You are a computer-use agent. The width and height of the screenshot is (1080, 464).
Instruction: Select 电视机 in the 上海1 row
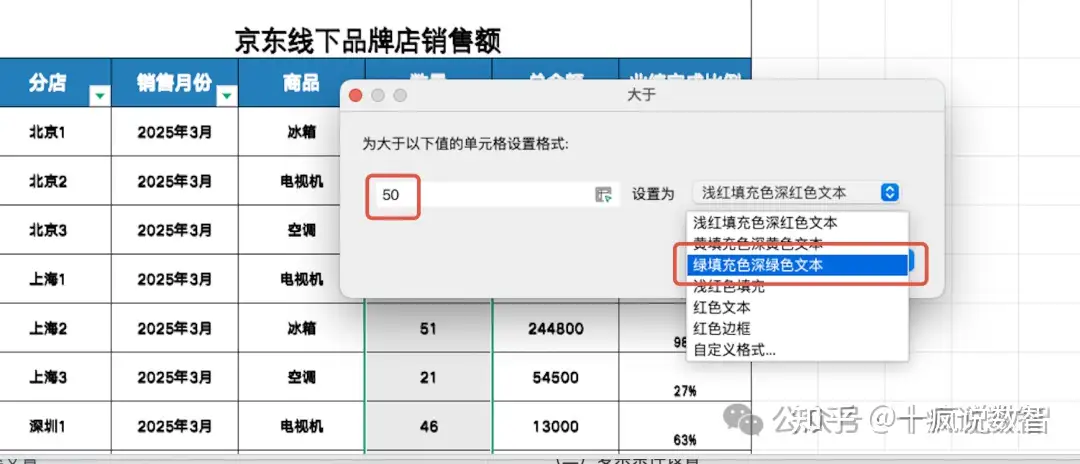click(302, 280)
